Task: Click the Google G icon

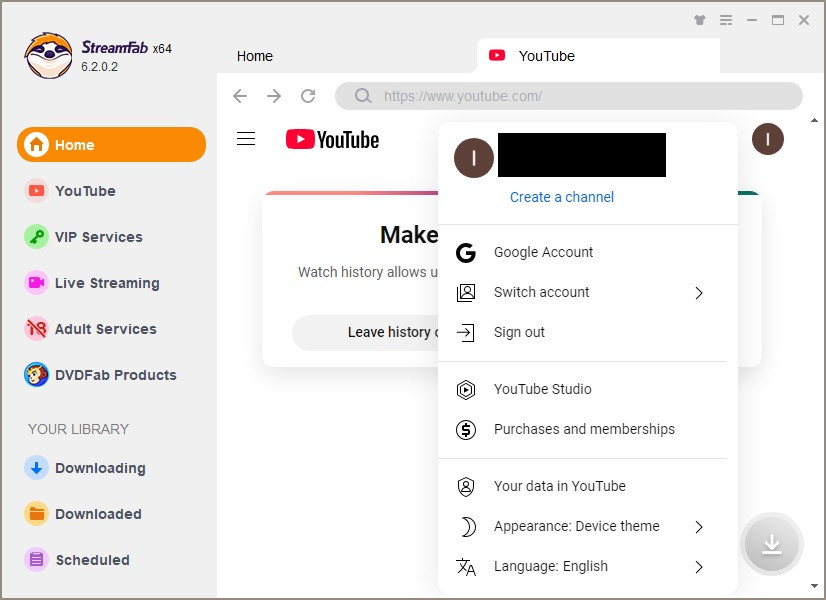Action: [466, 253]
